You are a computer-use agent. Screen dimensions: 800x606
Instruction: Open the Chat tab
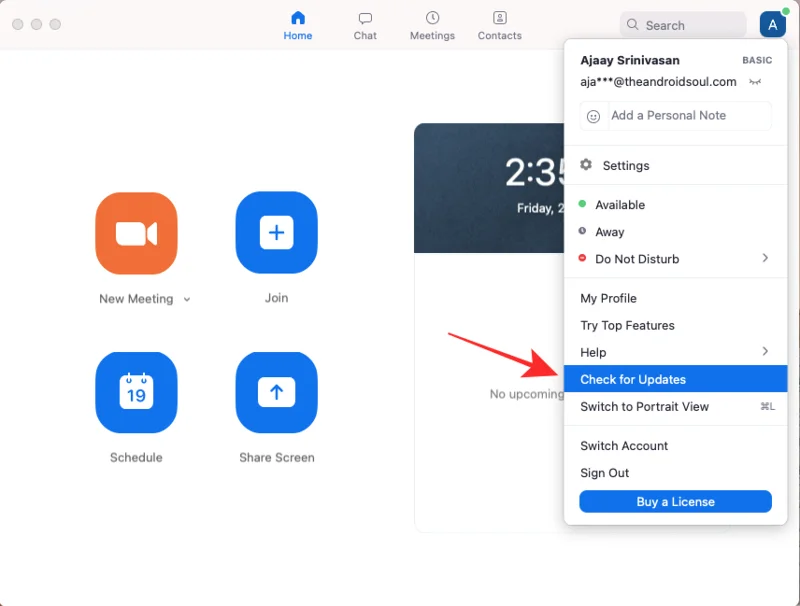365,26
